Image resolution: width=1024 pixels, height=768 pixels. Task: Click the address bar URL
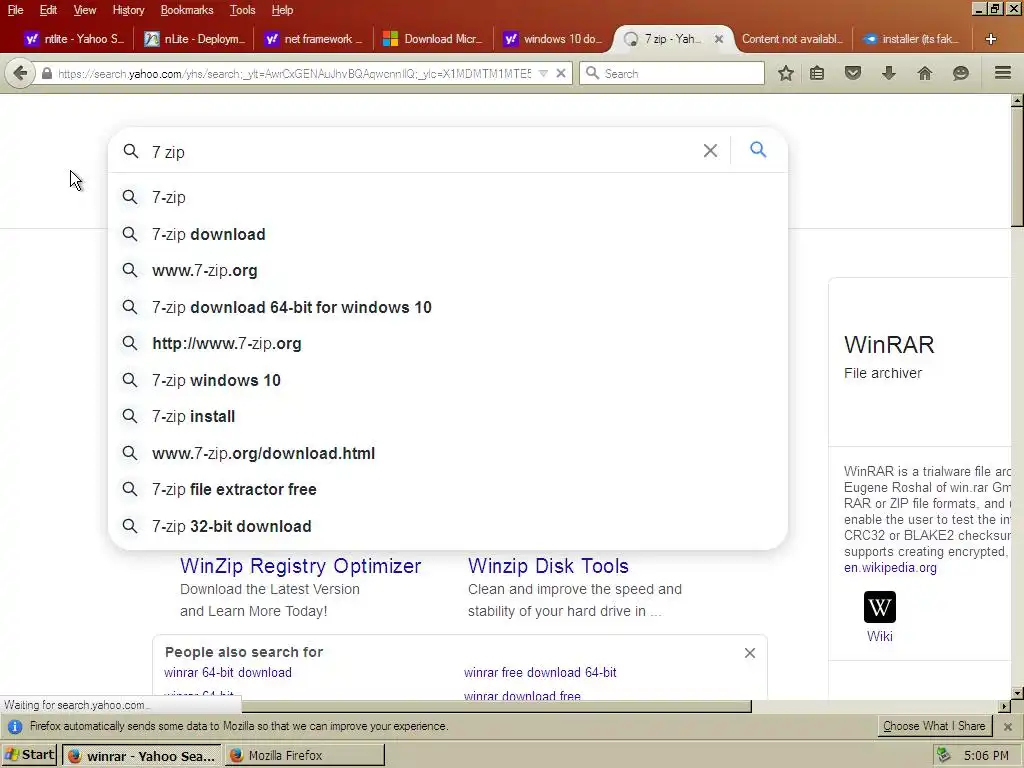(x=295, y=74)
